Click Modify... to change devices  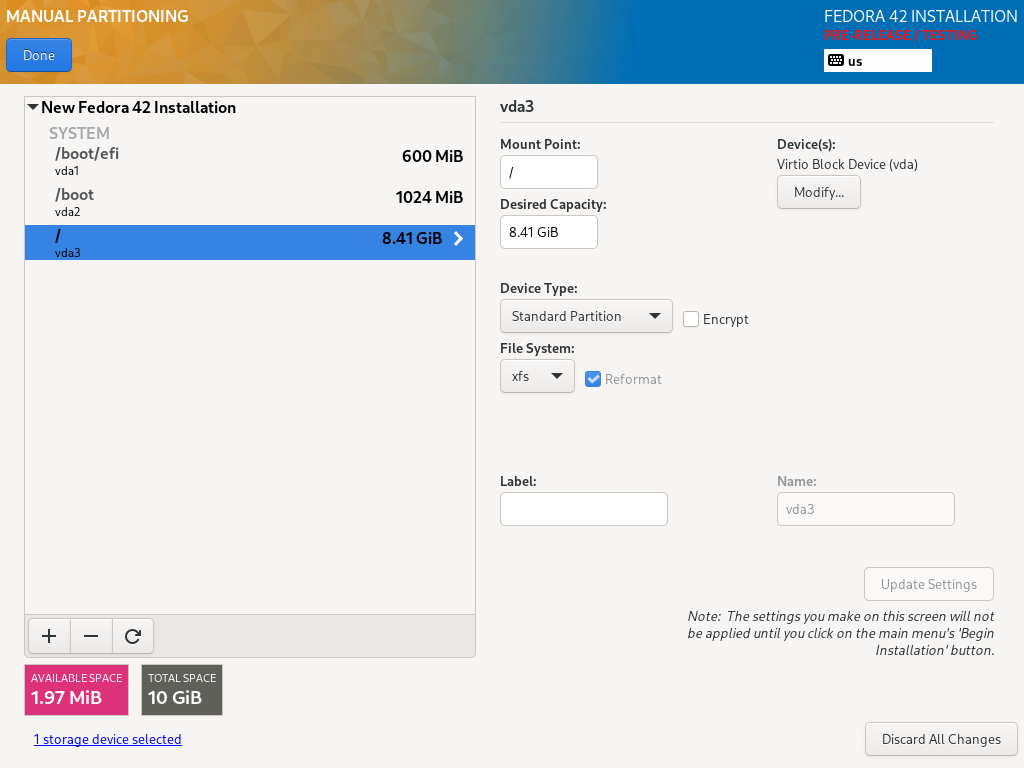pyautogui.click(x=819, y=193)
